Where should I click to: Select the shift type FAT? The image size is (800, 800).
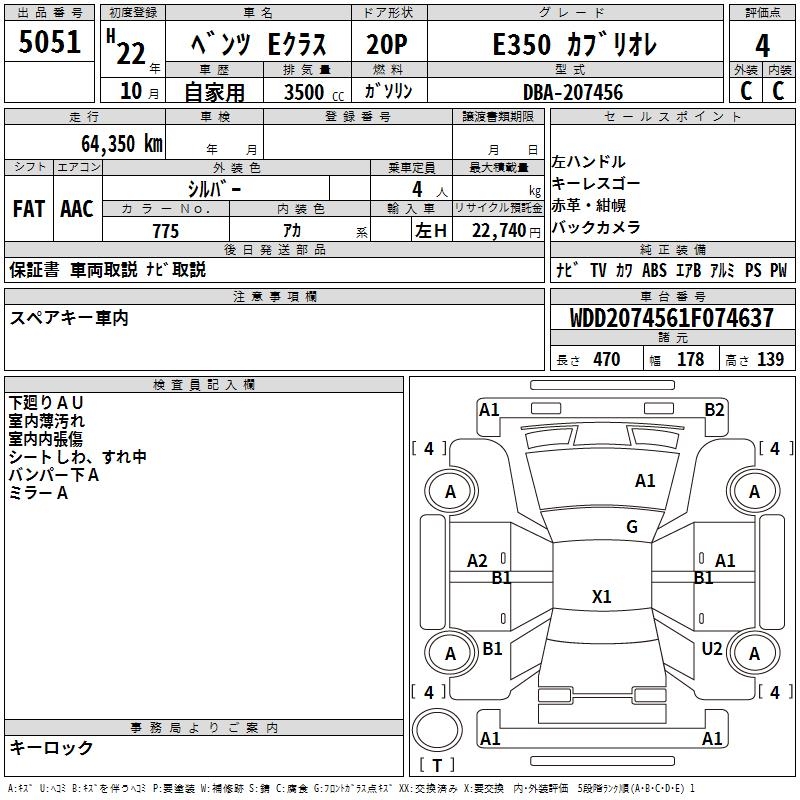[x=29, y=209]
